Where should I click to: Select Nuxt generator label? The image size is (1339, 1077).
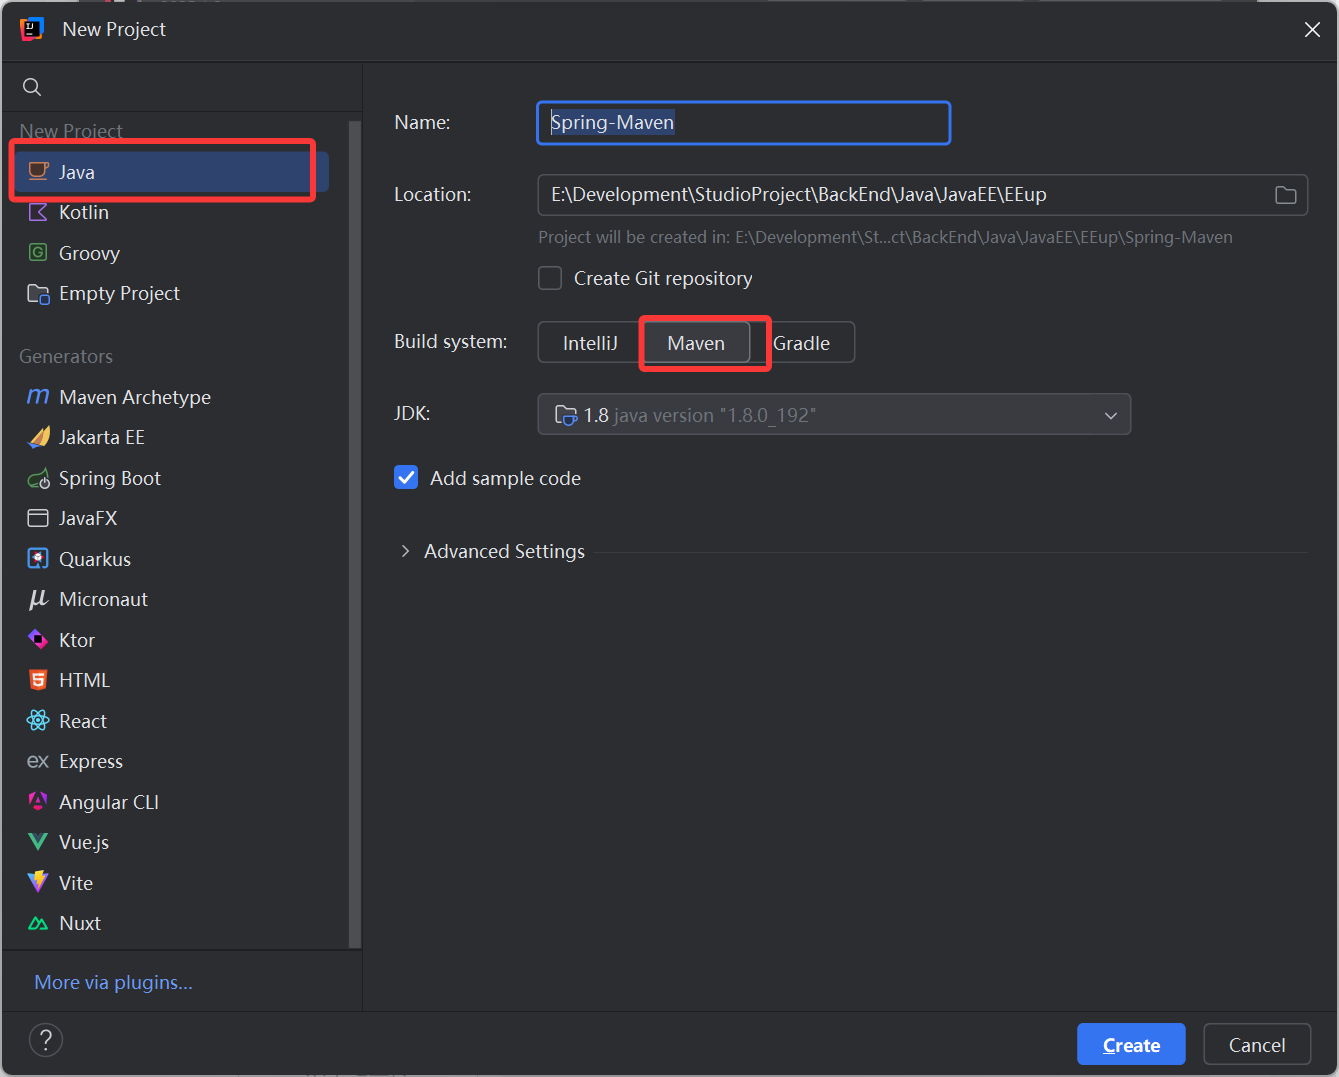pos(80,923)
